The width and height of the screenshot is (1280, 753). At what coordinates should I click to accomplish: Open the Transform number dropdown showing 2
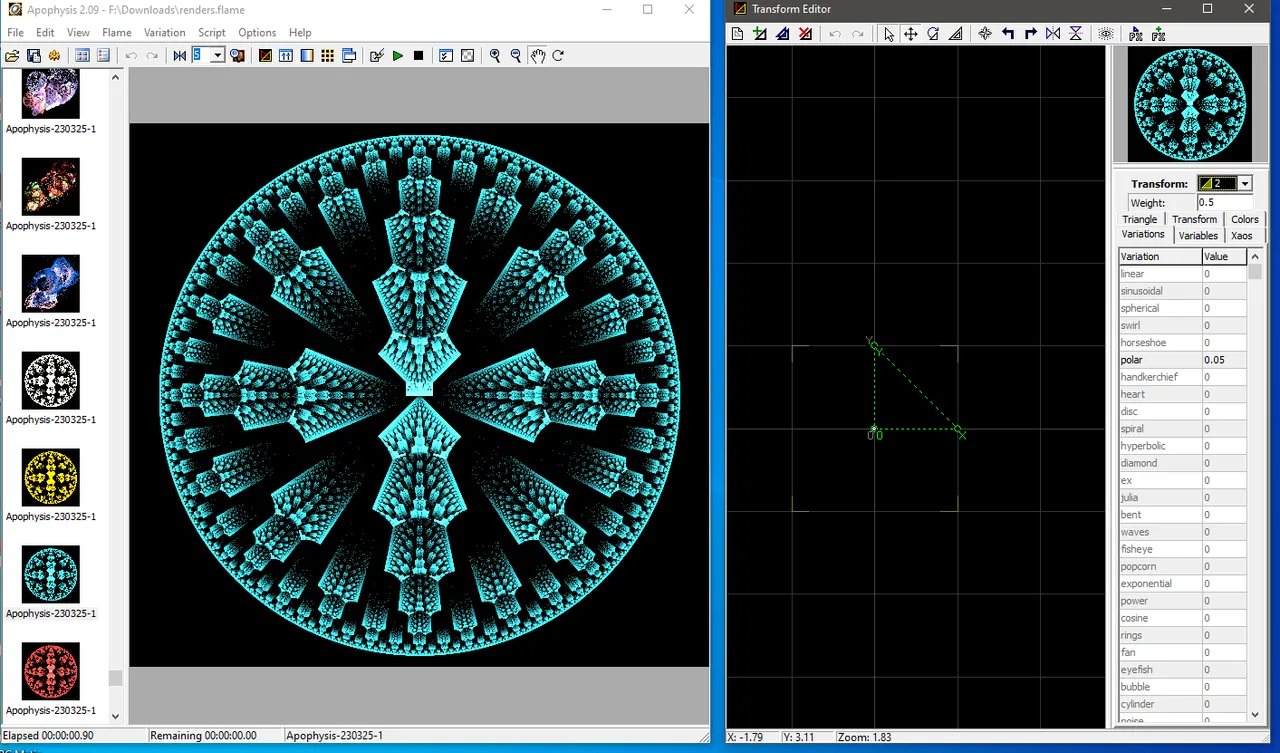pyautogui.click(x=1244, y=184)
